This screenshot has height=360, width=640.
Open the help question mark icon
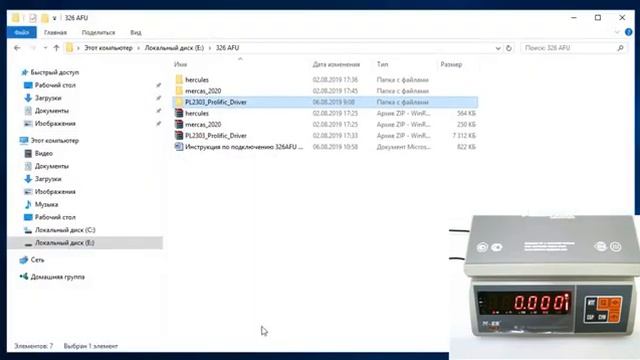pyautogui.click(x=629, y=32)
